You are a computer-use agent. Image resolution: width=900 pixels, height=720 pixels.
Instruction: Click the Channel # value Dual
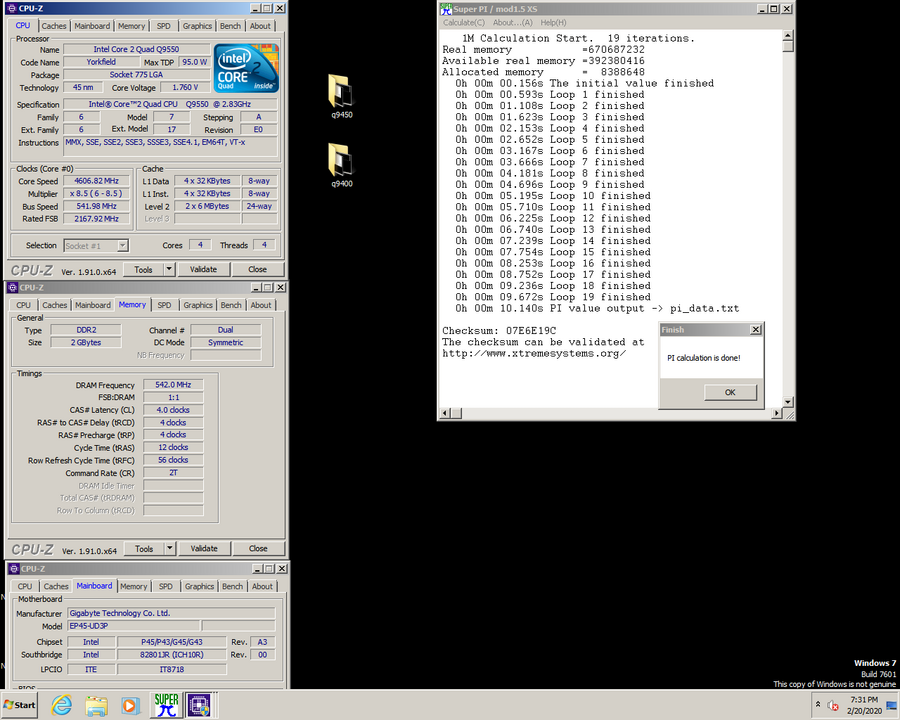pyautogui.click(x=226, y=330)
